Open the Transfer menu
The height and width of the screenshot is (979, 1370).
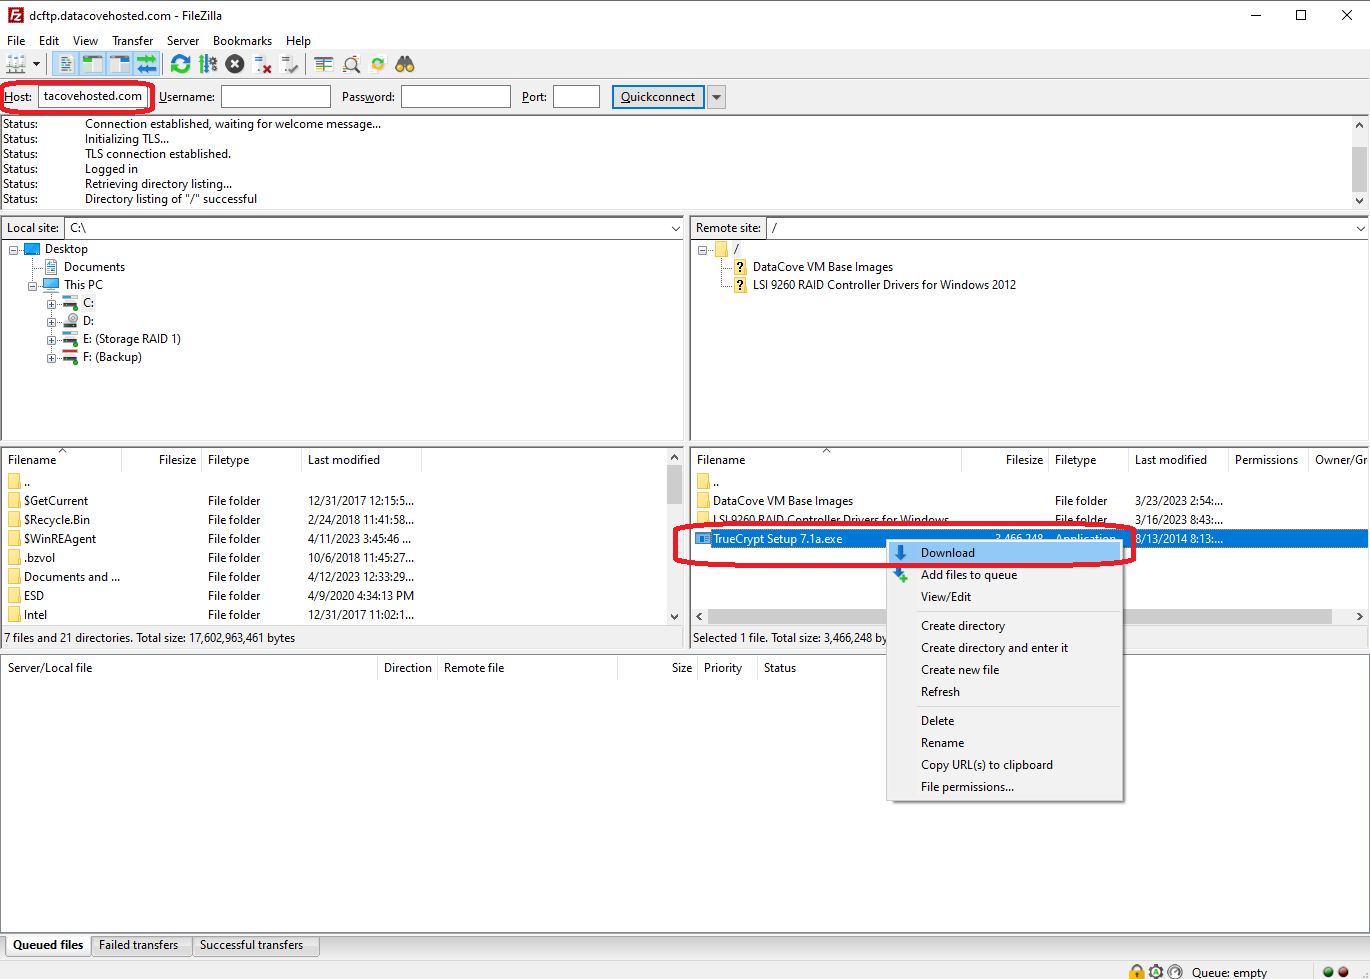pos(132,41)
